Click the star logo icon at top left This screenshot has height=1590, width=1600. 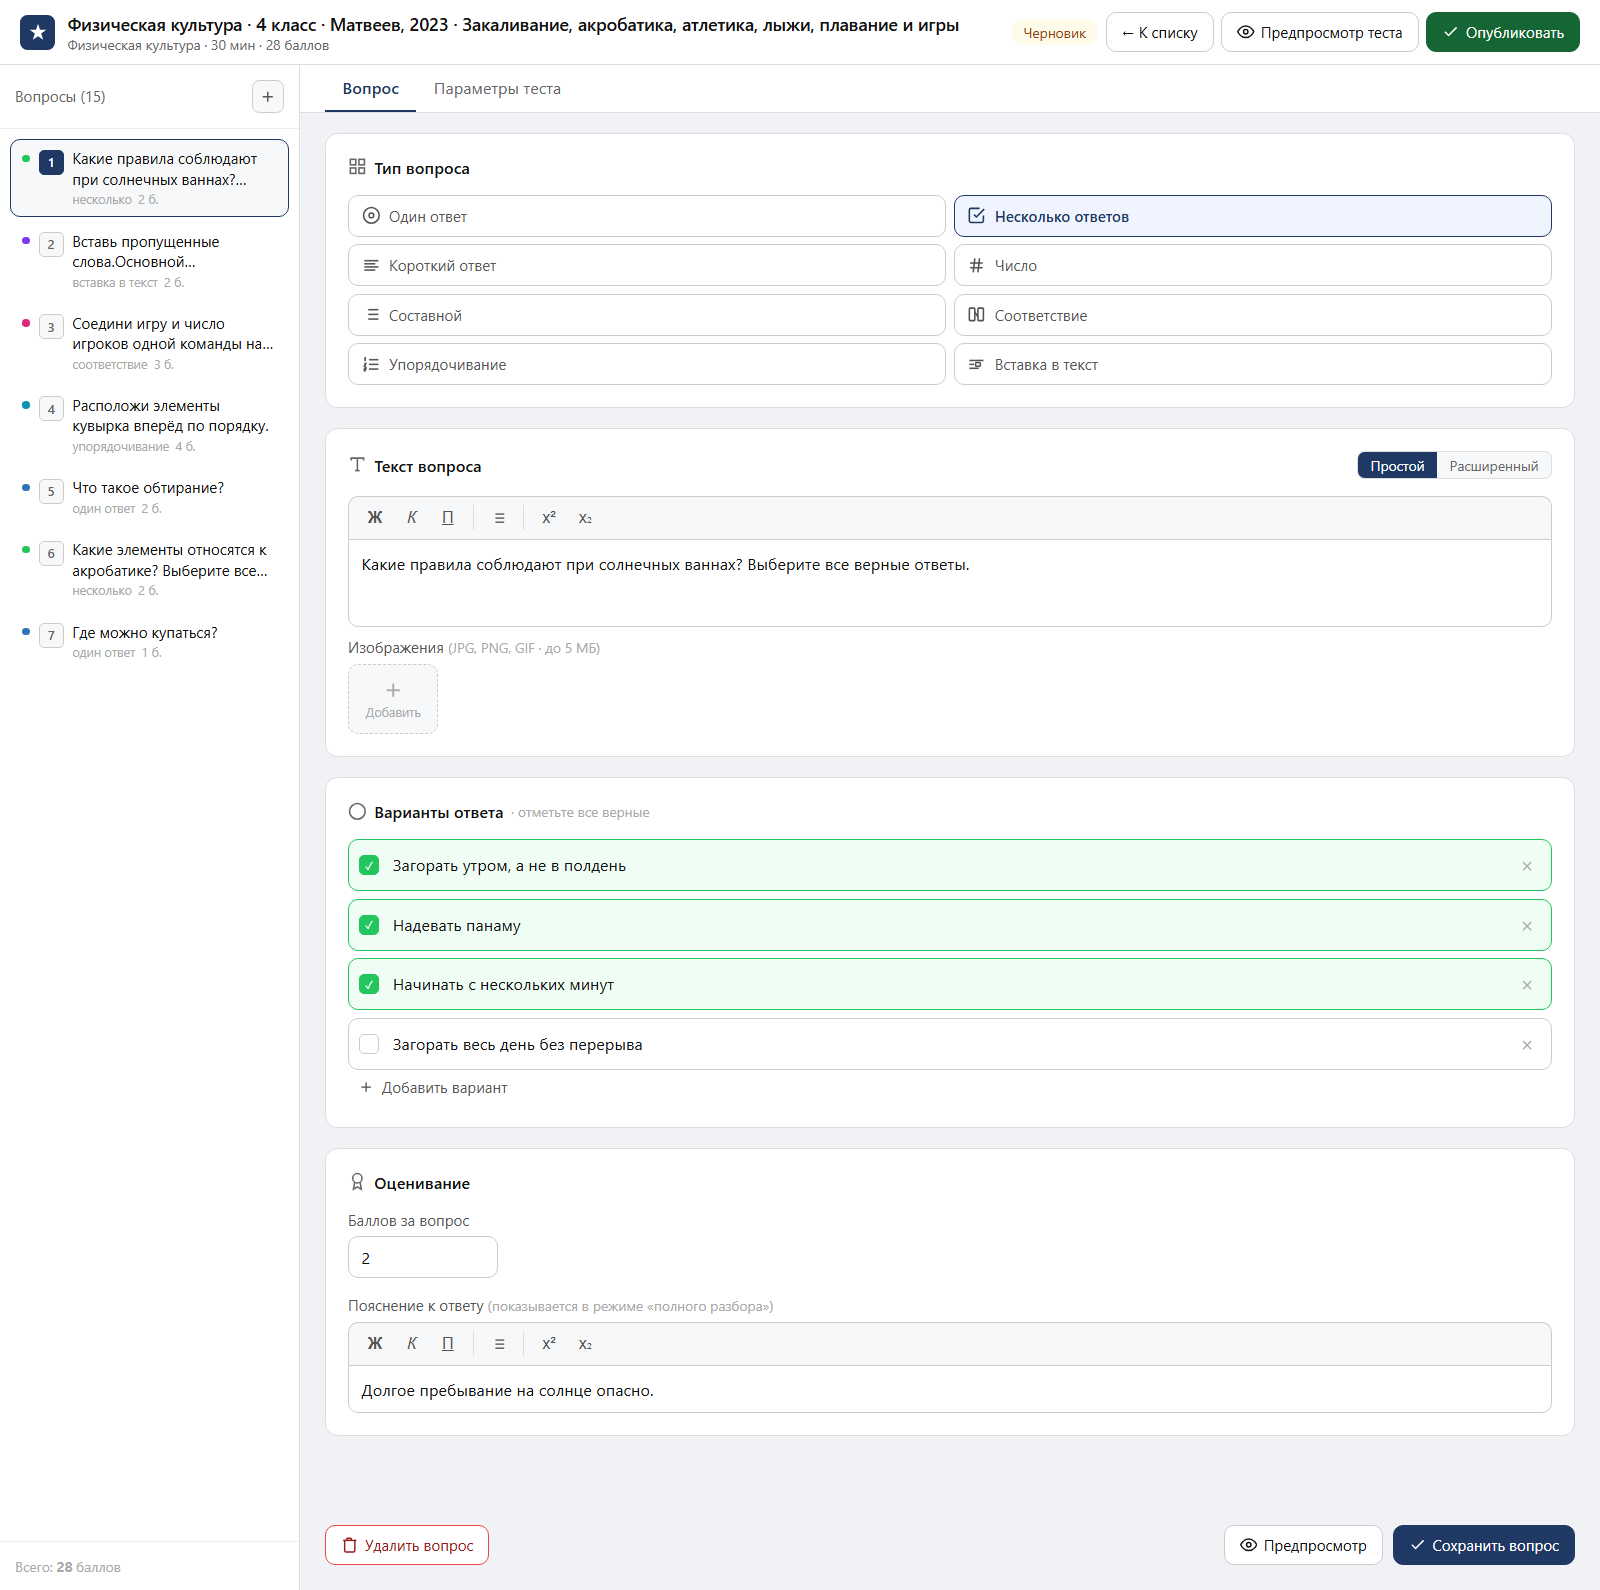pyautogui.click(x=38, y=33)
